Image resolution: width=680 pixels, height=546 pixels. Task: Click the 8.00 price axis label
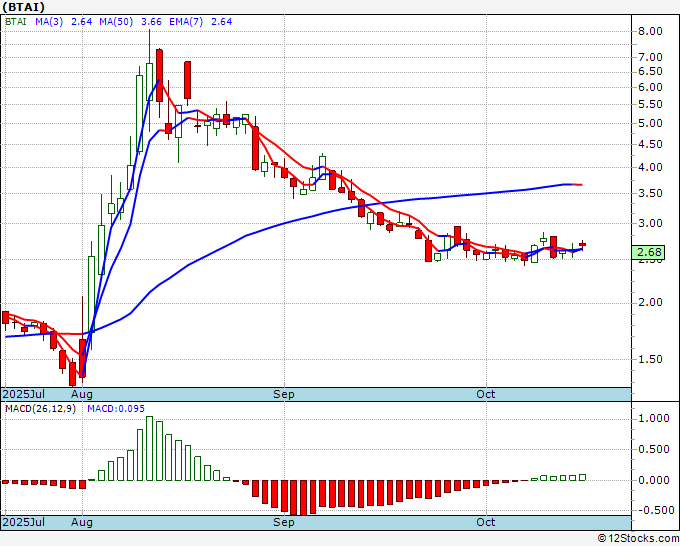click(x=651, y=31)
